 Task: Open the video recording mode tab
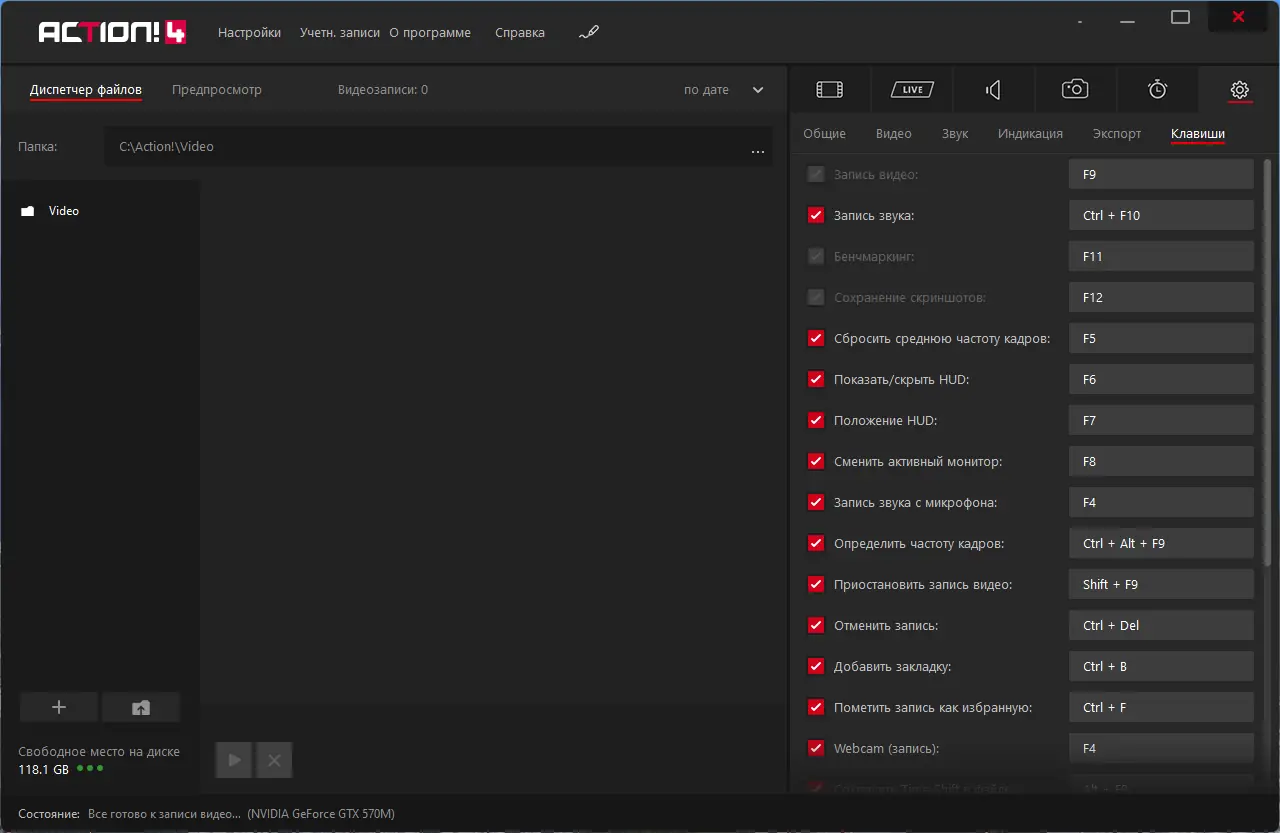[x=829, y=90]
